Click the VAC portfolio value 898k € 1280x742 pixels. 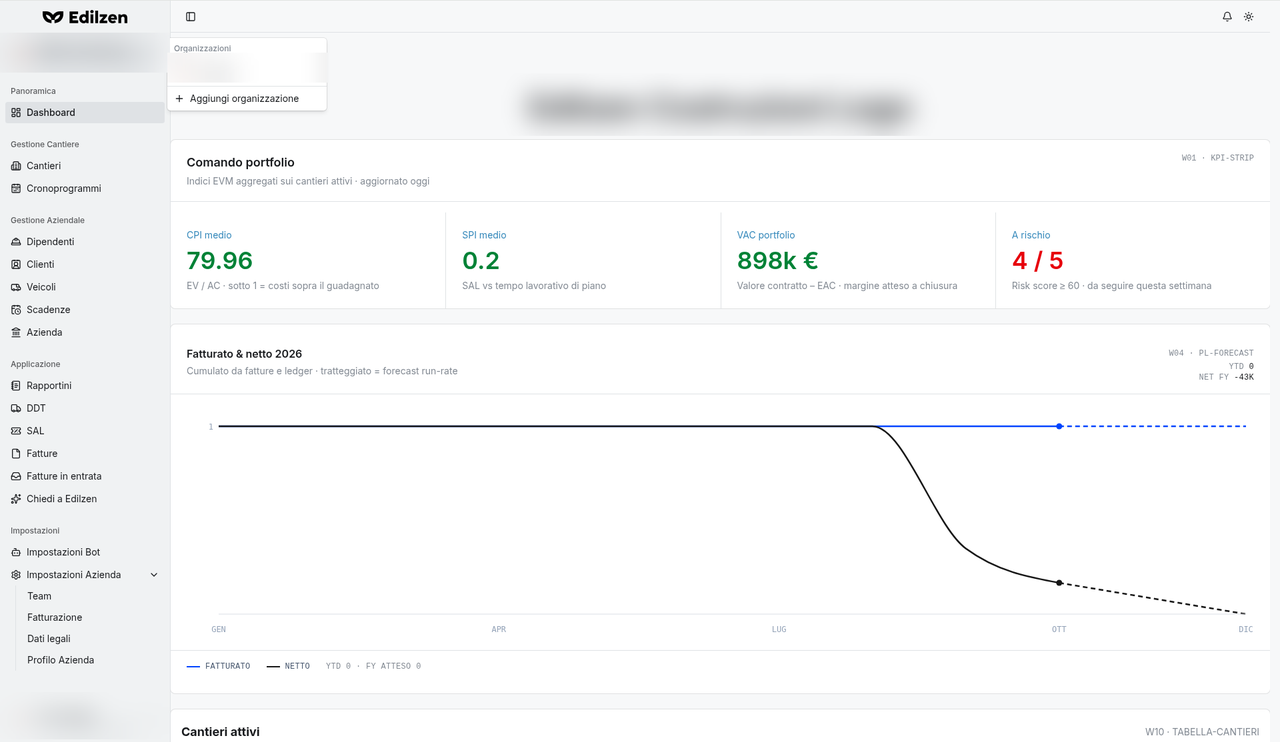tap(778, 261)
